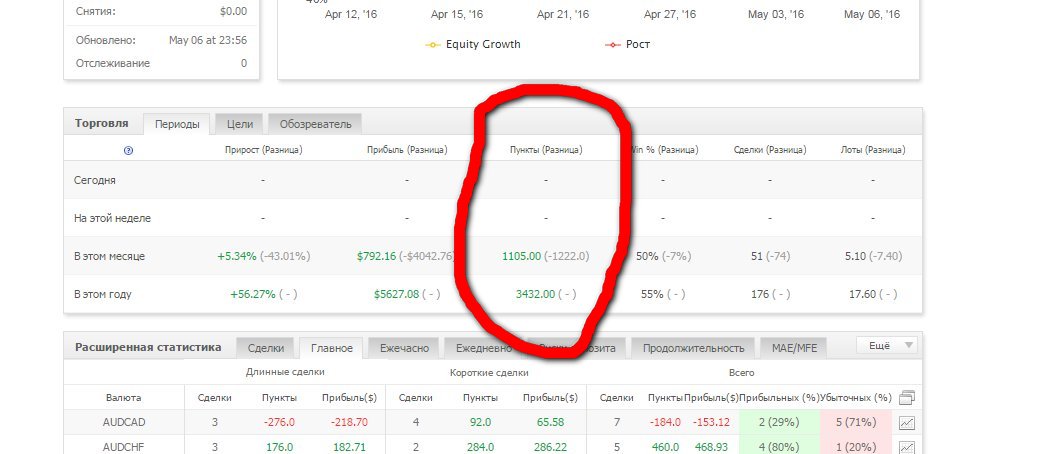This screenshot has width=1052, height=454.
Task: Click the +5.34% growth value
Action: (237, 256)
